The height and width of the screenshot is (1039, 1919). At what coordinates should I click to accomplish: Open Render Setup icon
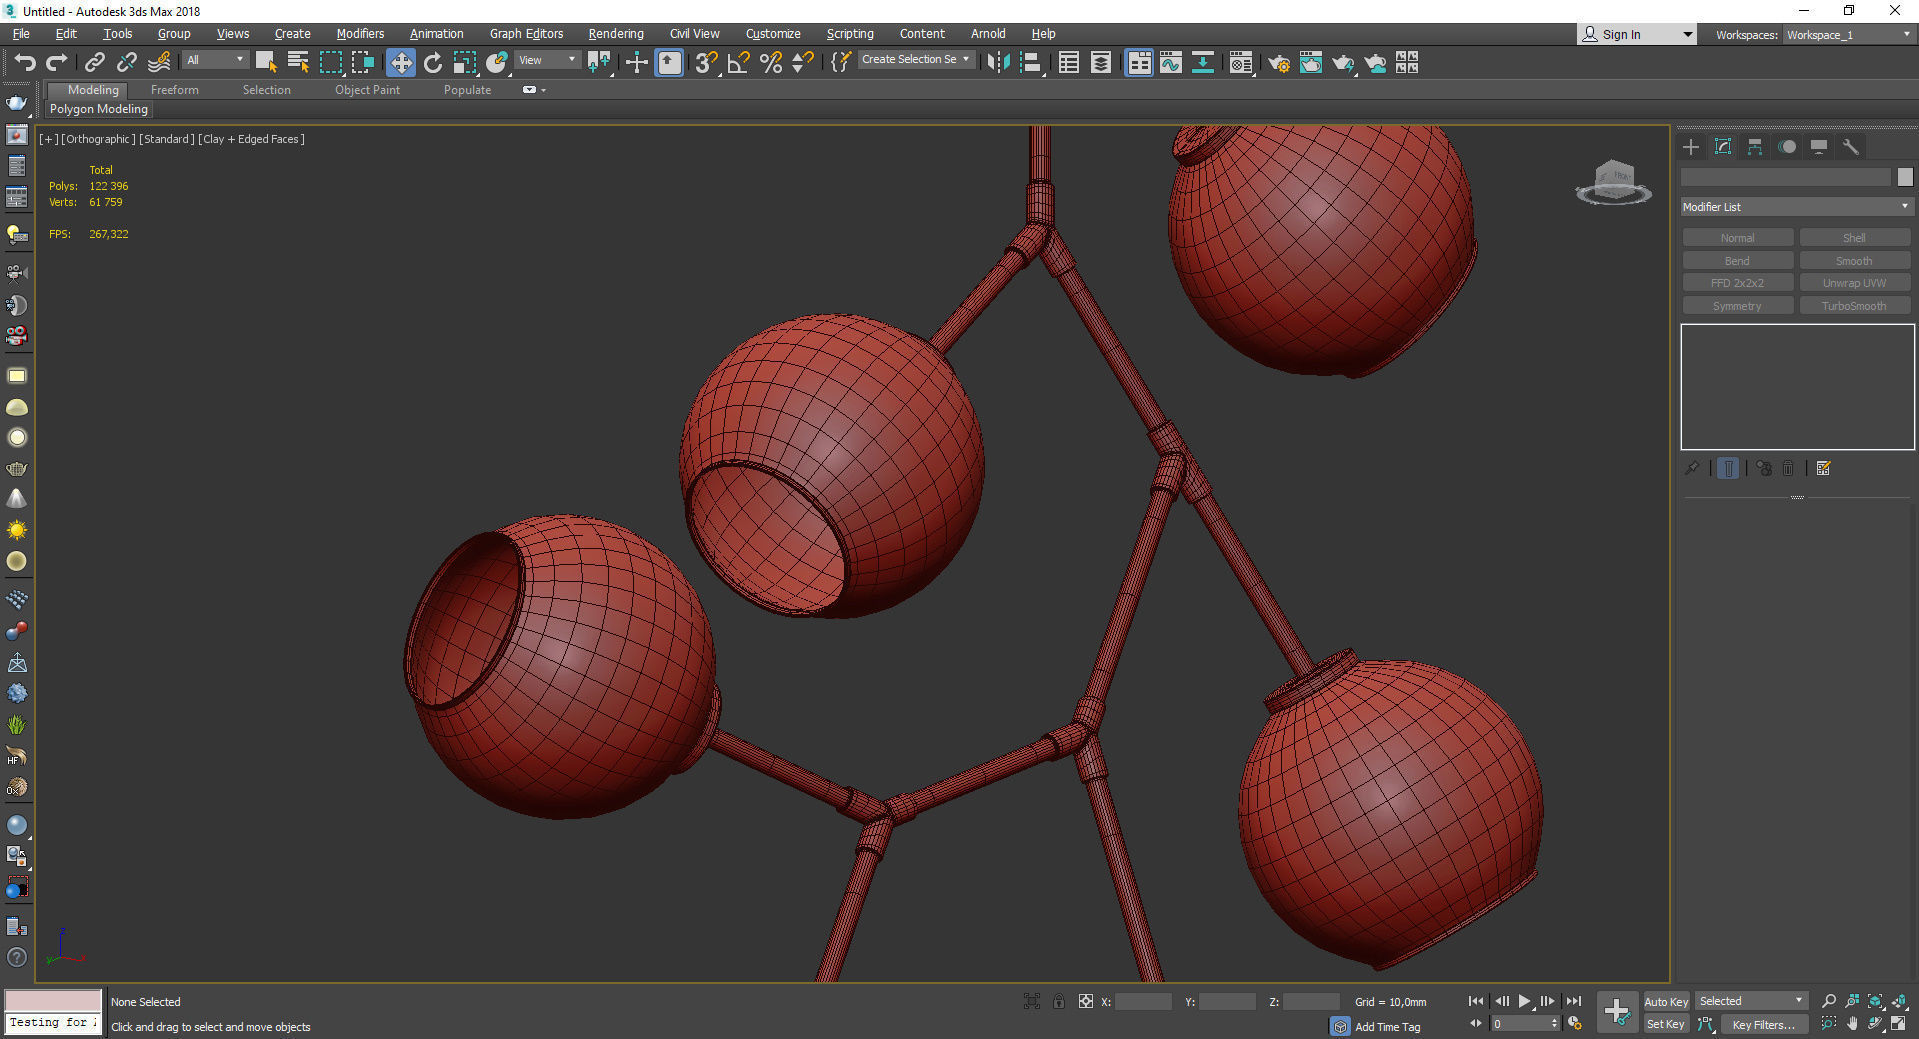tap(1279, 63)
